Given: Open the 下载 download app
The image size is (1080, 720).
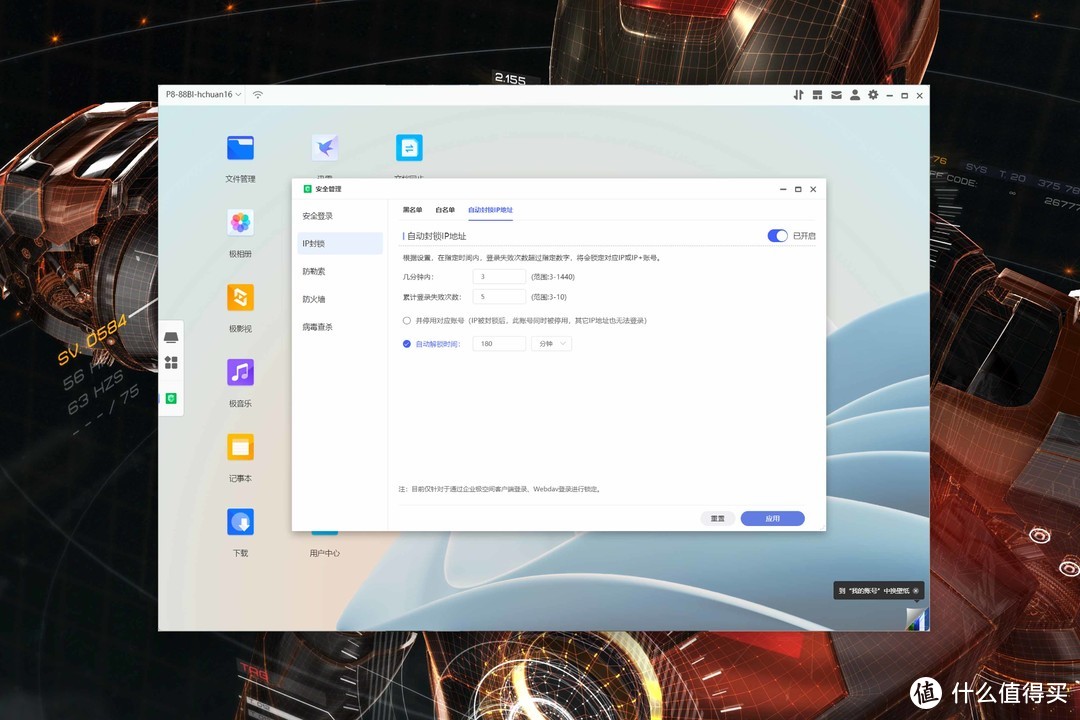Looking at the screenshot, I should 240,522.
